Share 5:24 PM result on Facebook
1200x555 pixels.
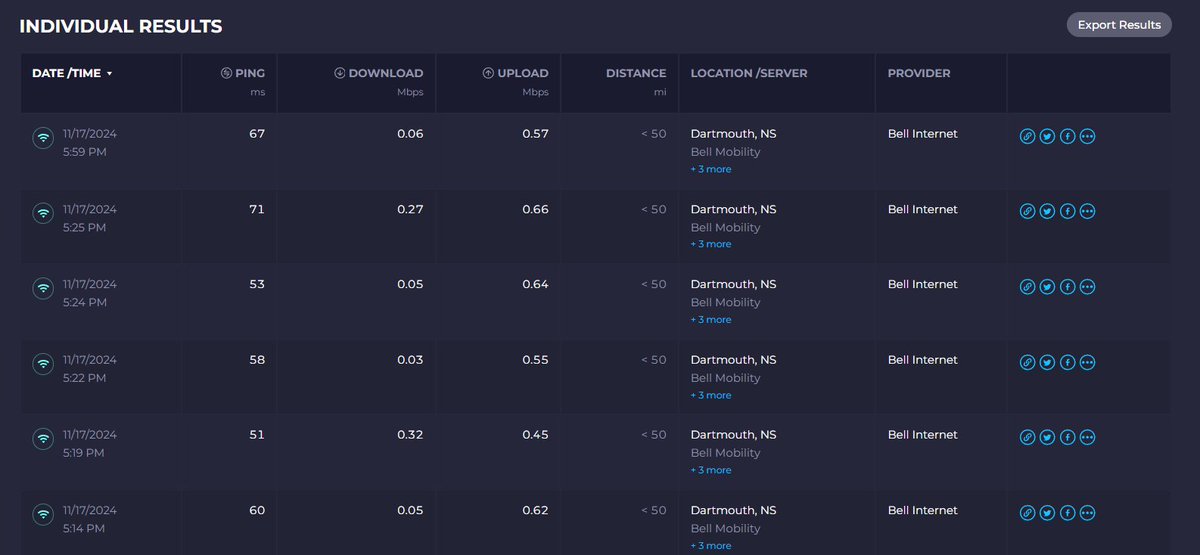click(x=1067, y=286)
